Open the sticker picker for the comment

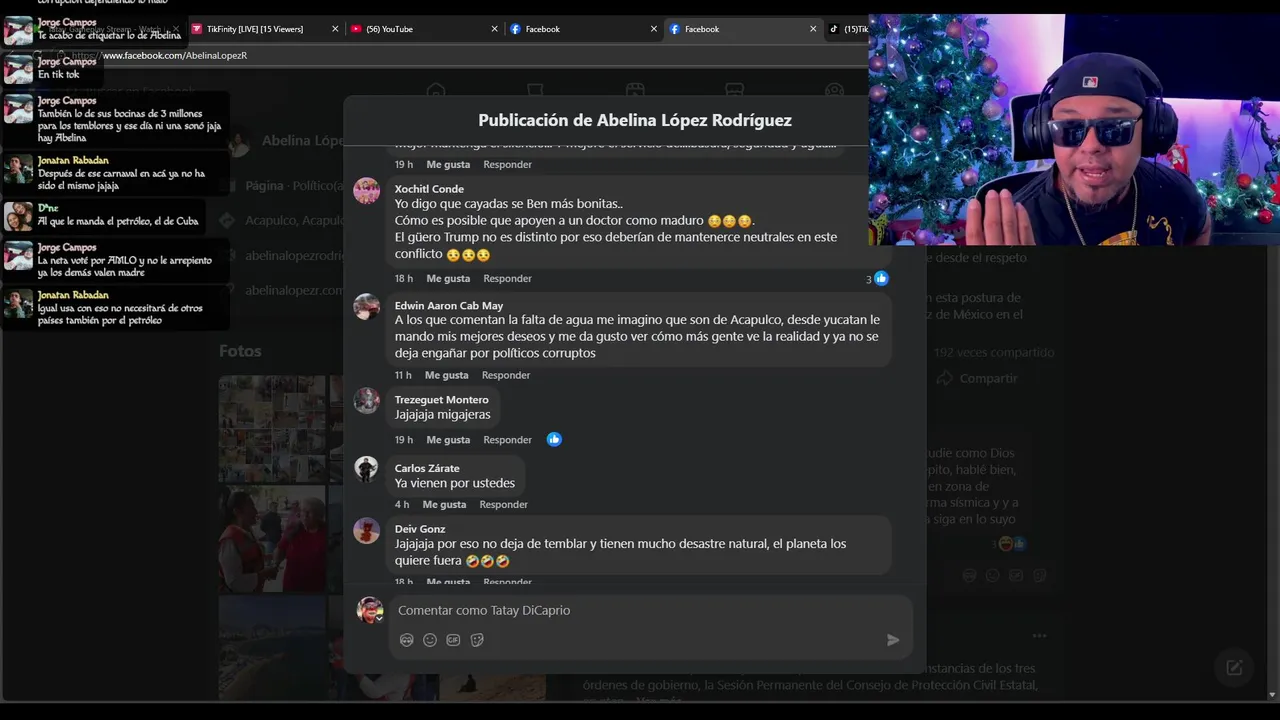point(477,640)
